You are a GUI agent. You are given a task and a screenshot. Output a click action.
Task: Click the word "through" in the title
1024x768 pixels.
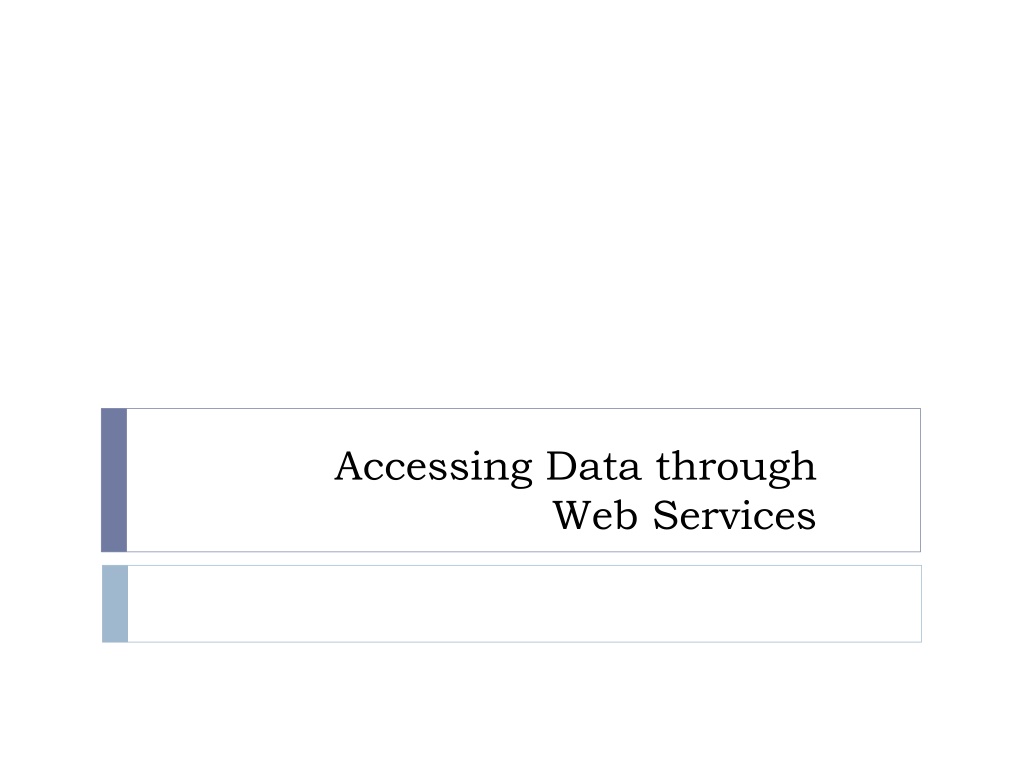[x=736, y=468]
